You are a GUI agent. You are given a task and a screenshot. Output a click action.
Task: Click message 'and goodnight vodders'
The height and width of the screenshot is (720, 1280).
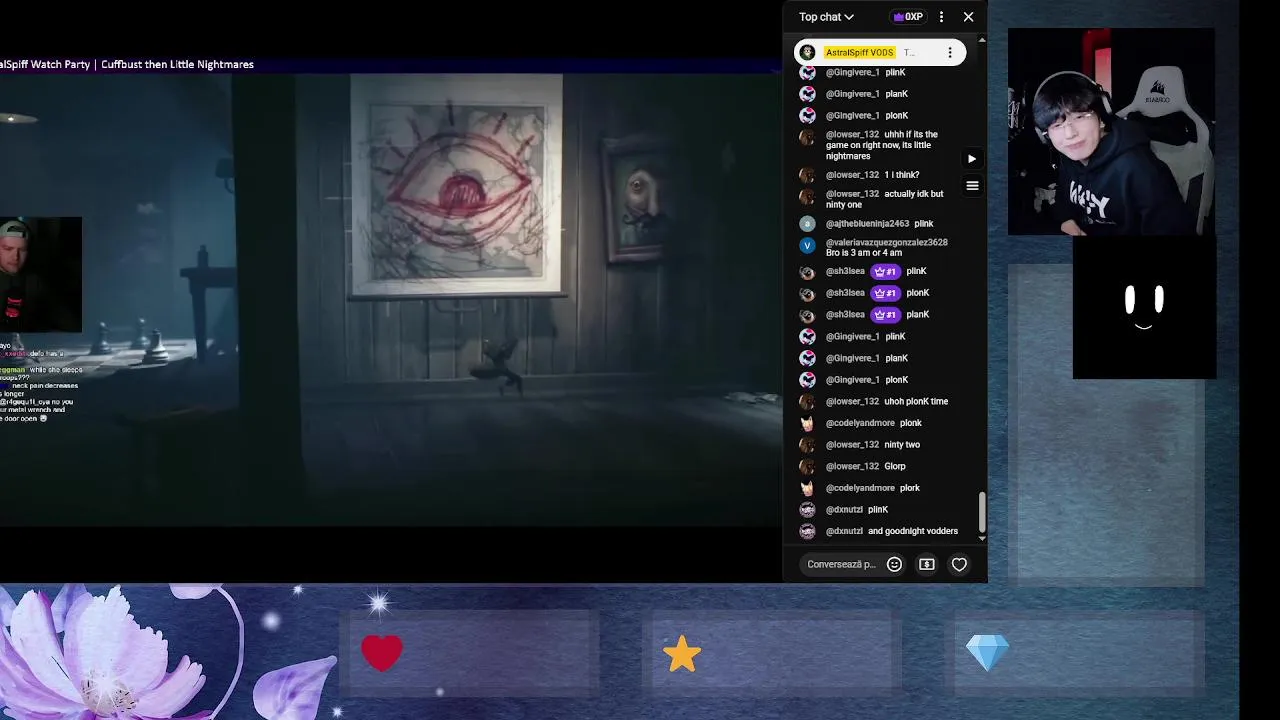913,532
